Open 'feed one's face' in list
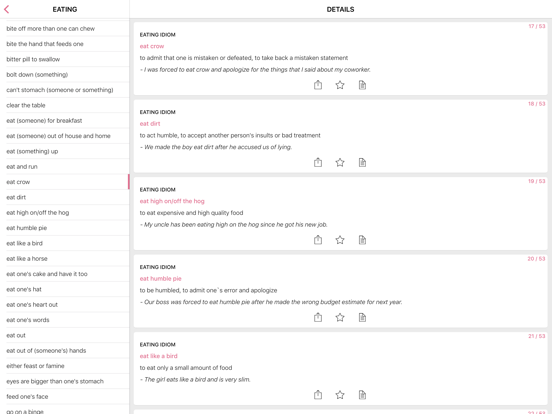 click(65, 396)
